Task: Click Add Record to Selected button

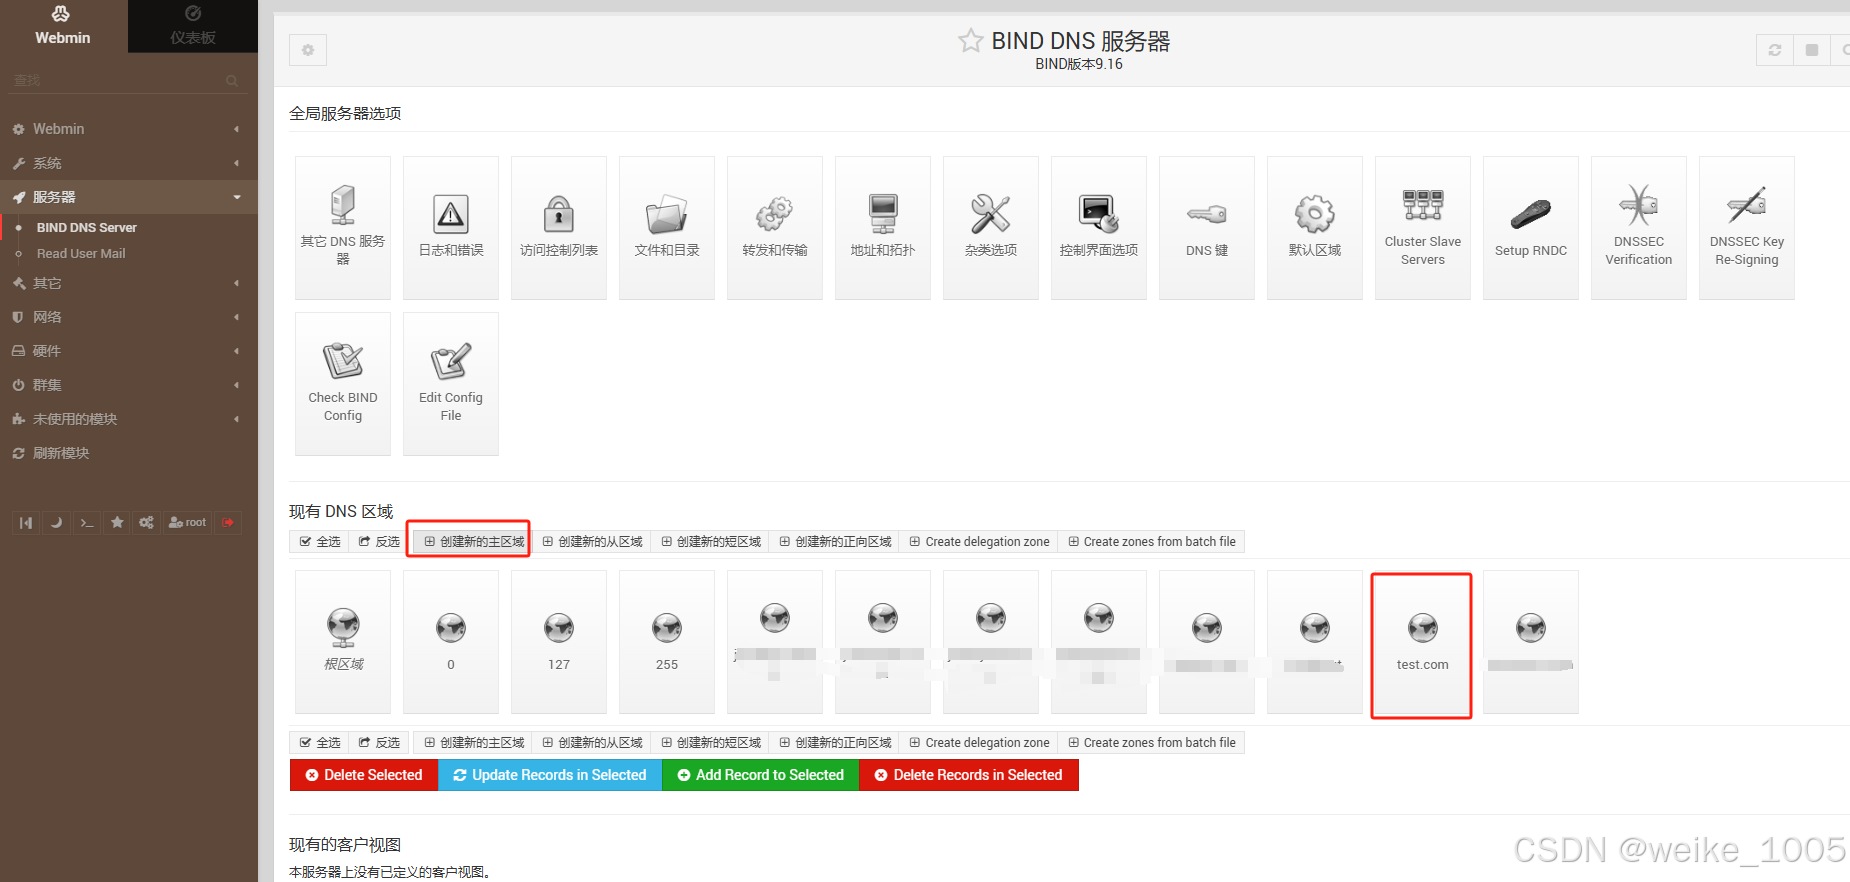Action: click(760, 775)
